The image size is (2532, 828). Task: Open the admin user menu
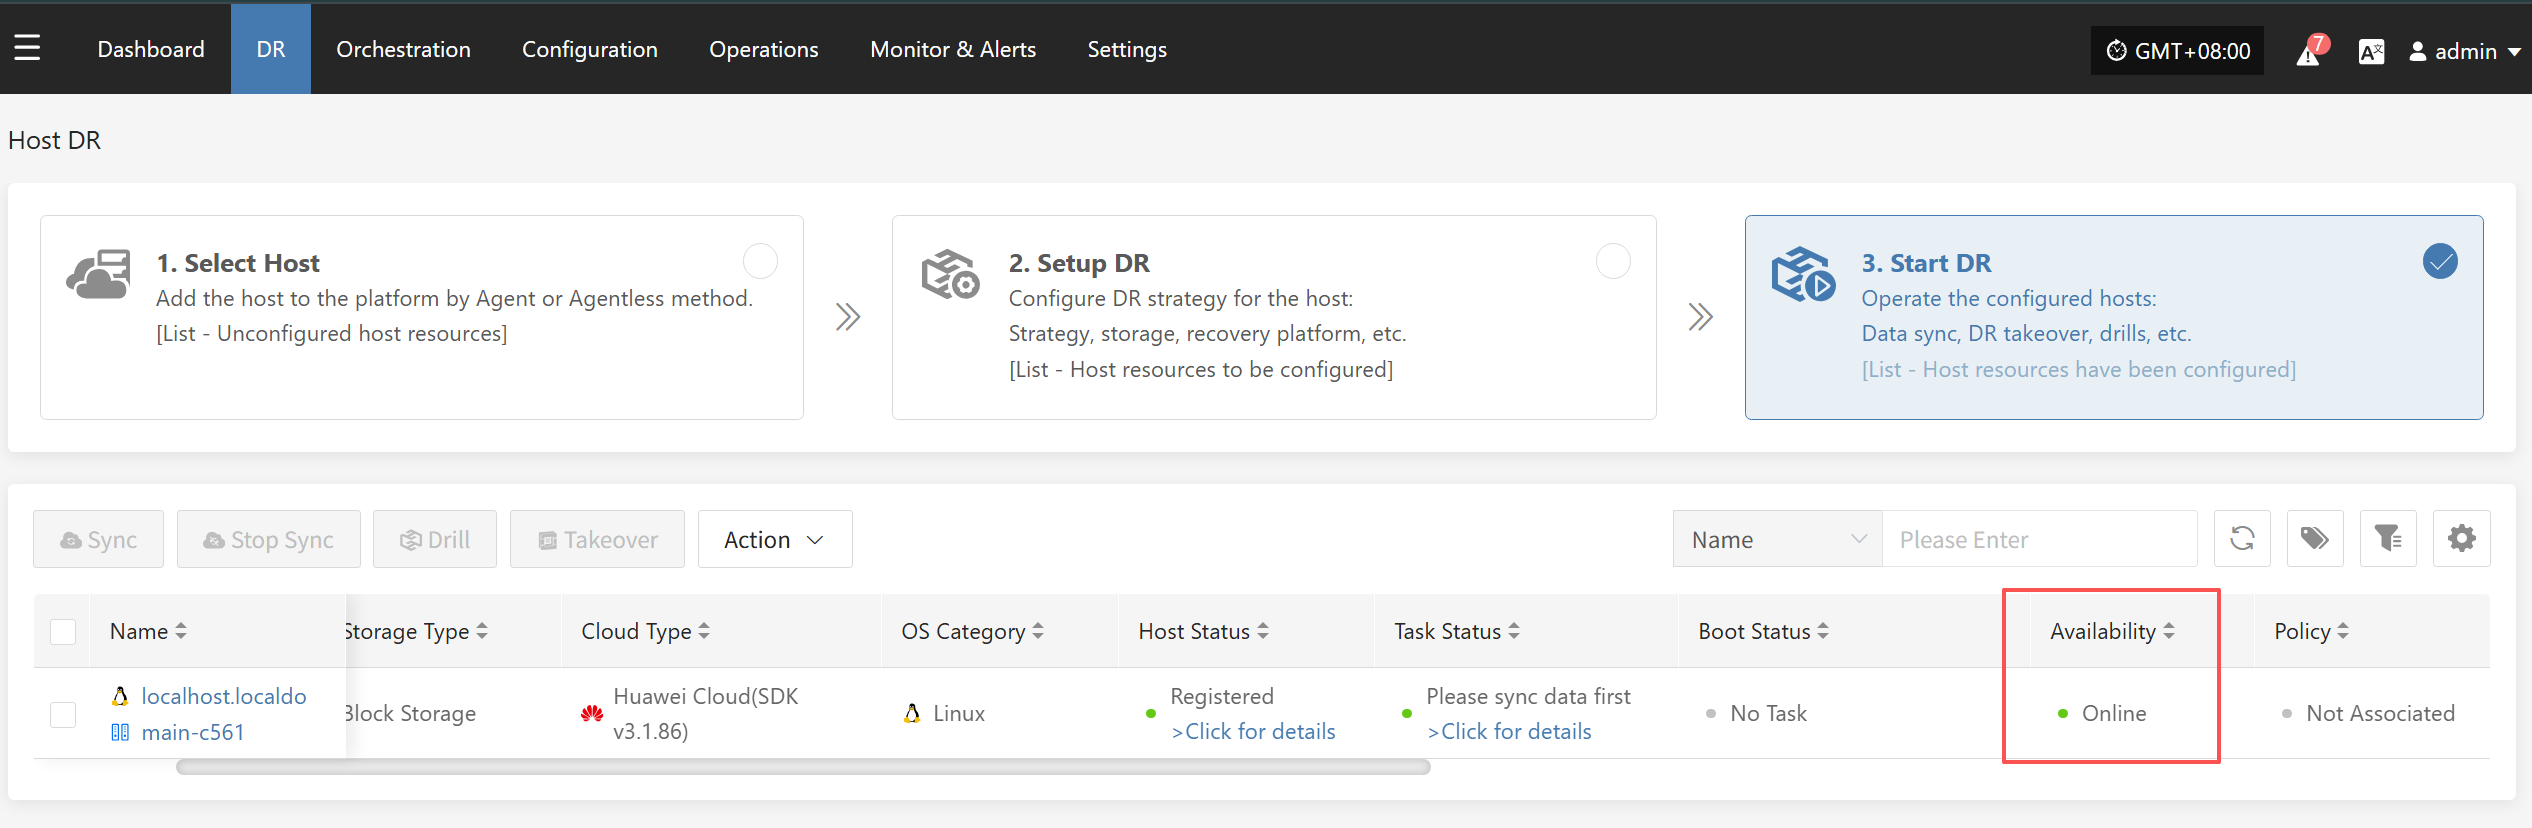[x=2464, y=51]
